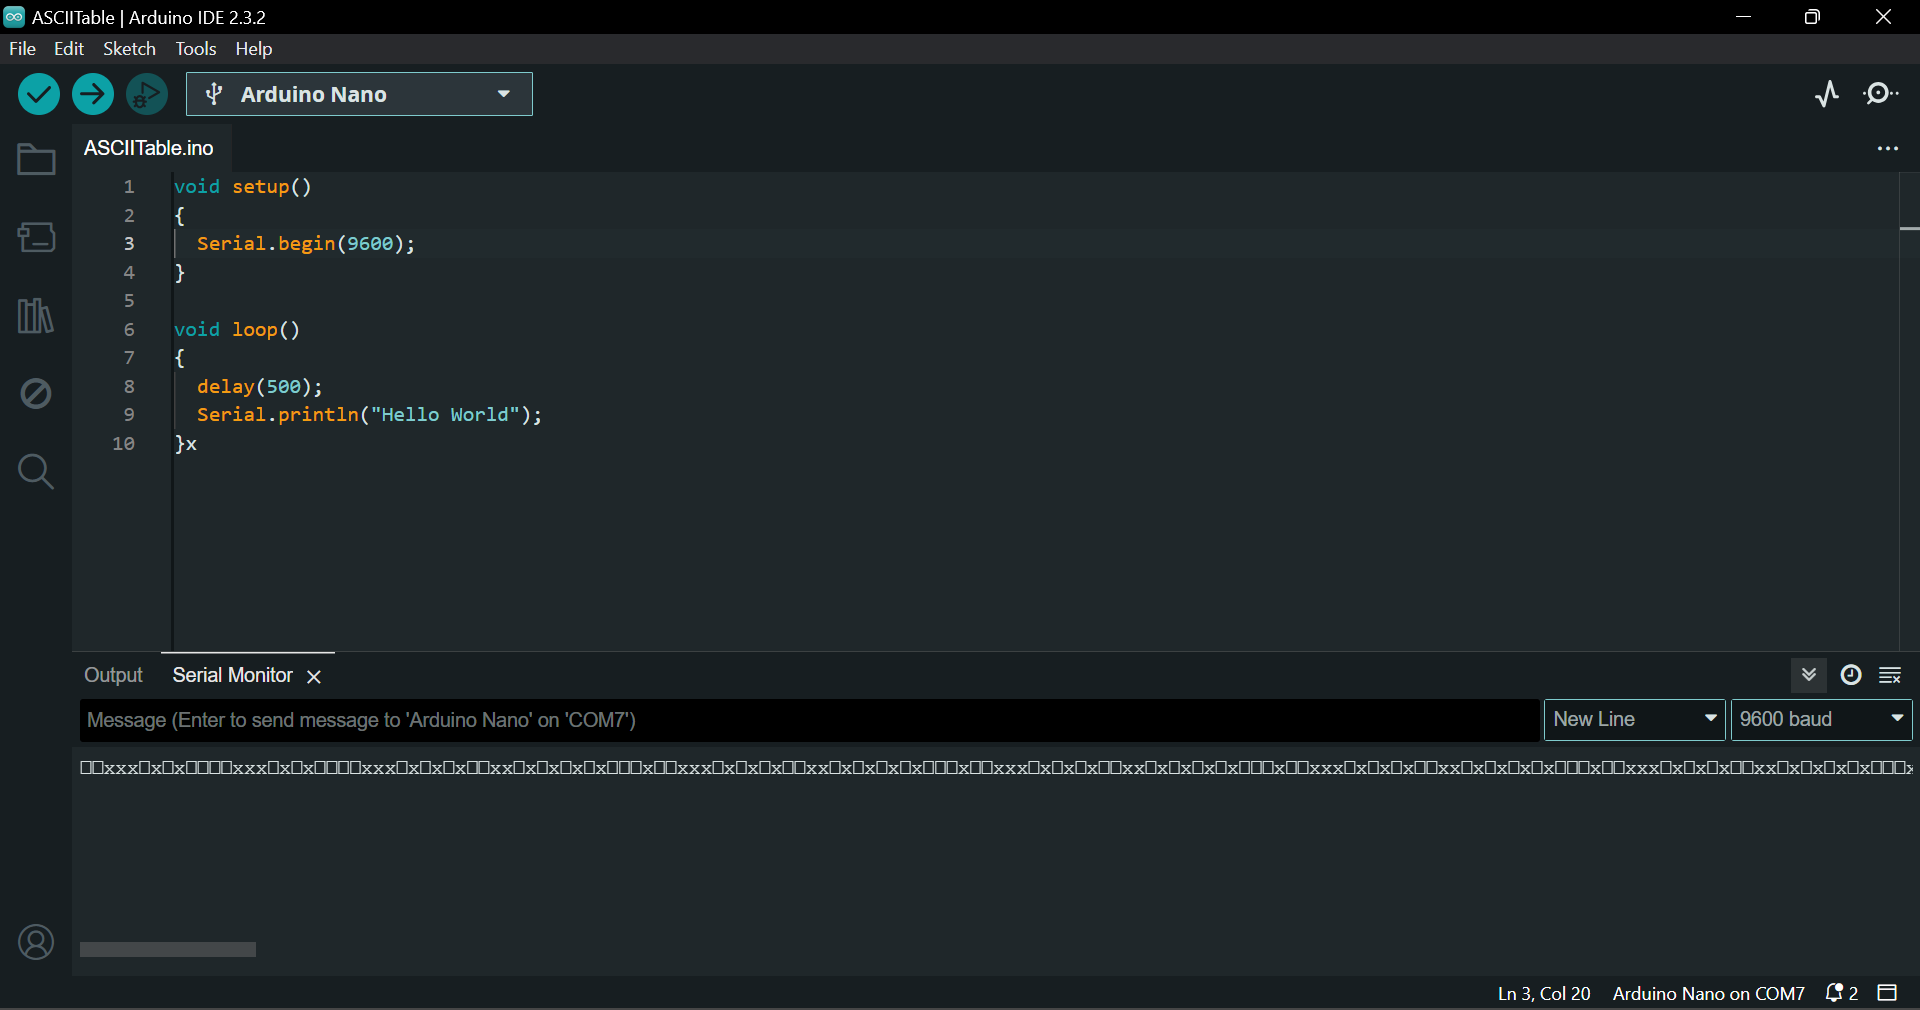Switch to the Output tab

point(113,676)
